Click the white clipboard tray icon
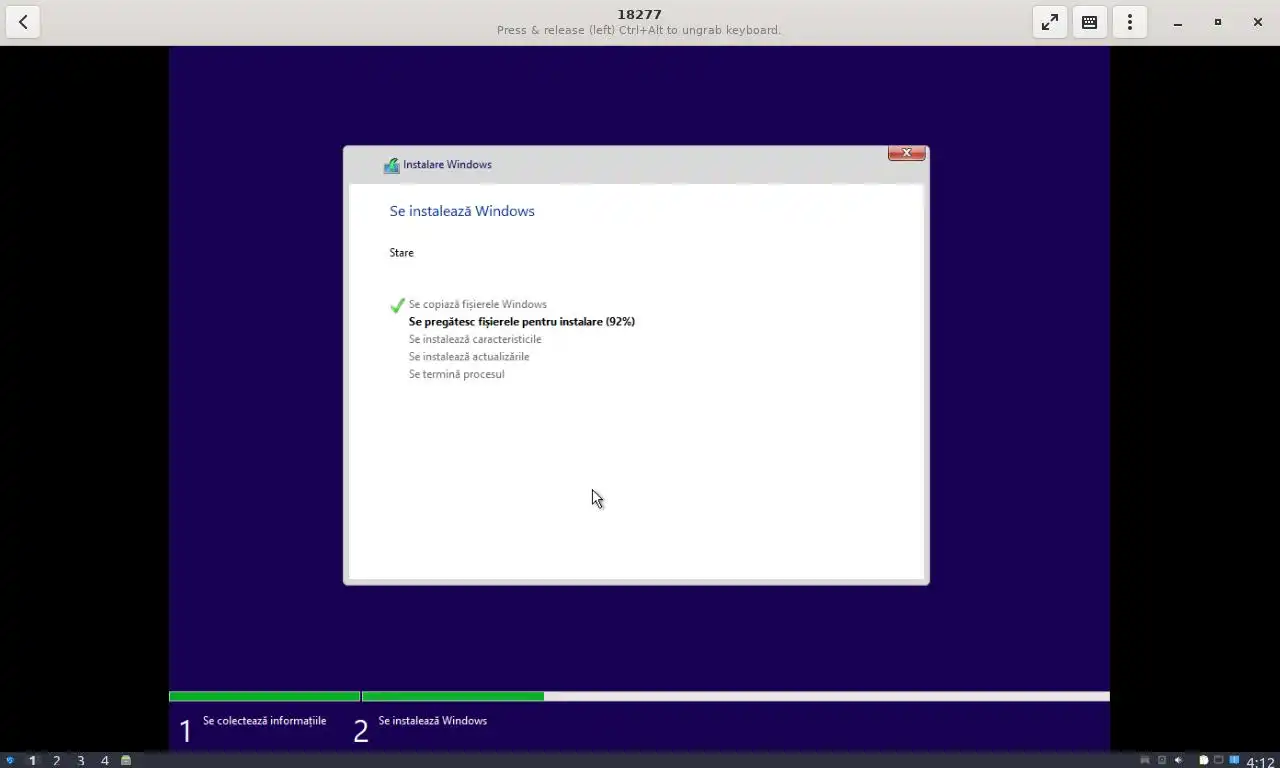 coord(1204,760)
